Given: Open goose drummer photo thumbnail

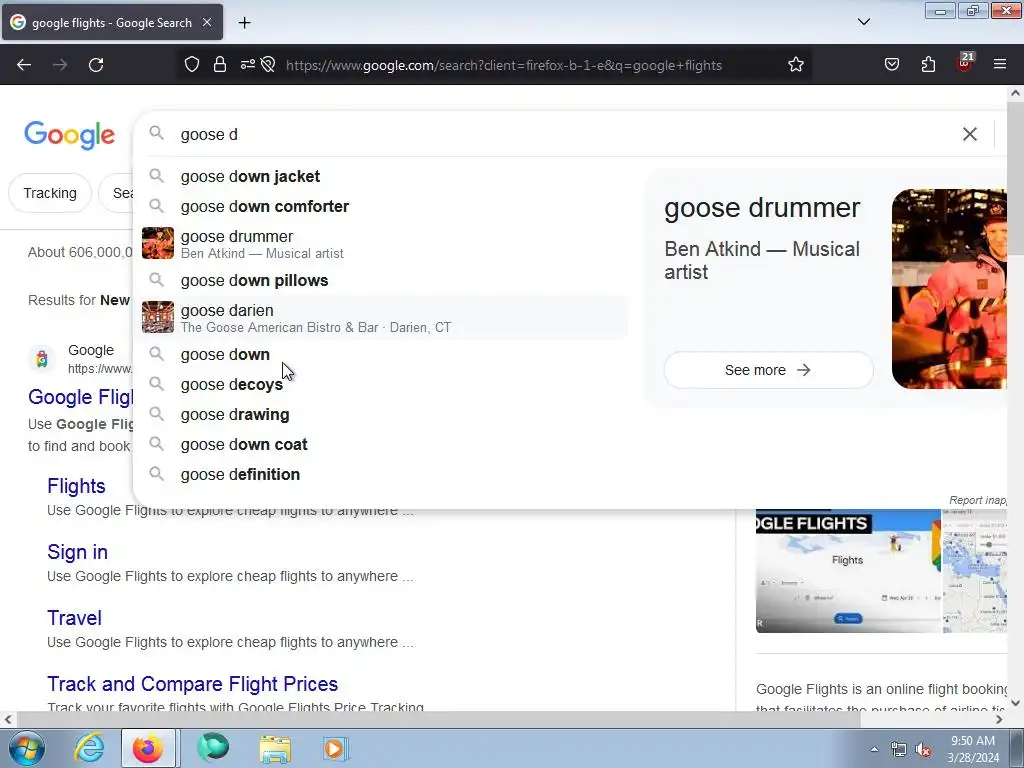Looking at the screenshot, I should pyautogui.click(x=949, y=289).
